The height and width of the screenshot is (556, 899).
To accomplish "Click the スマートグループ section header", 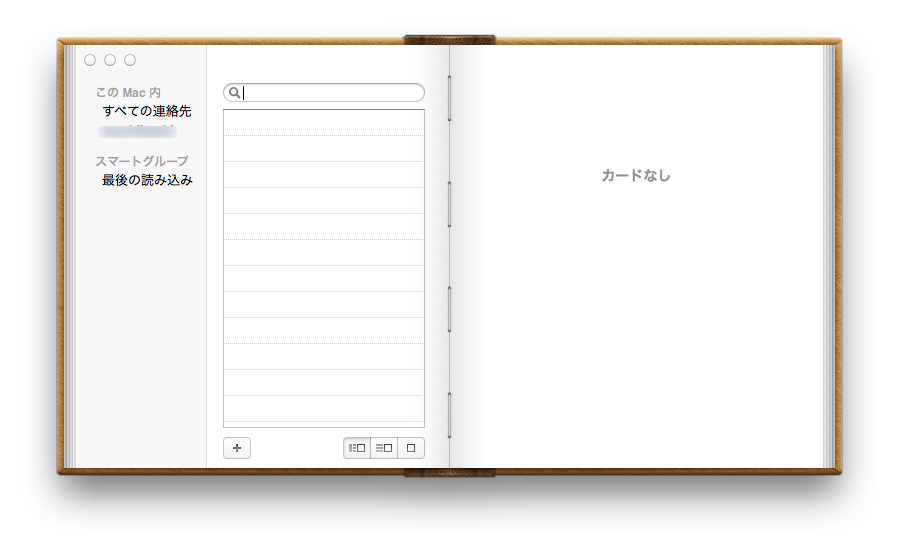I will coord(141,161).
